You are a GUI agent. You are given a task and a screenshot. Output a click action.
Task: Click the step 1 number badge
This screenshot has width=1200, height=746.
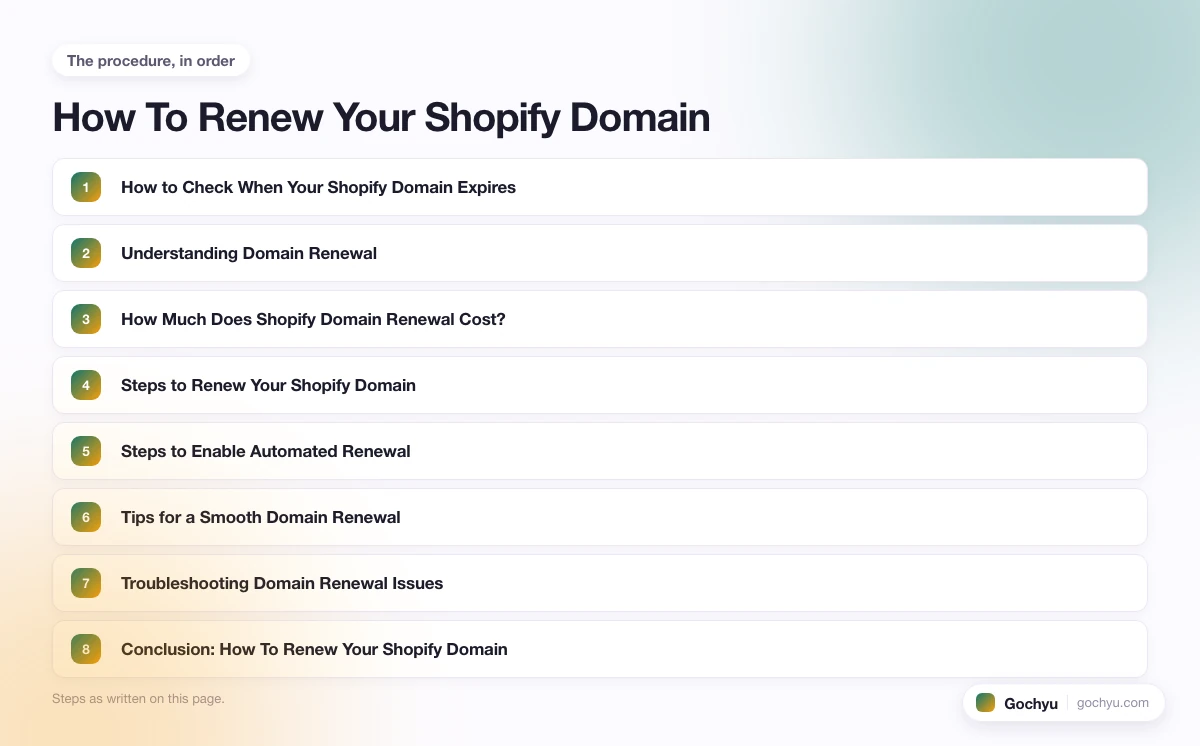[x=86, y=187]
